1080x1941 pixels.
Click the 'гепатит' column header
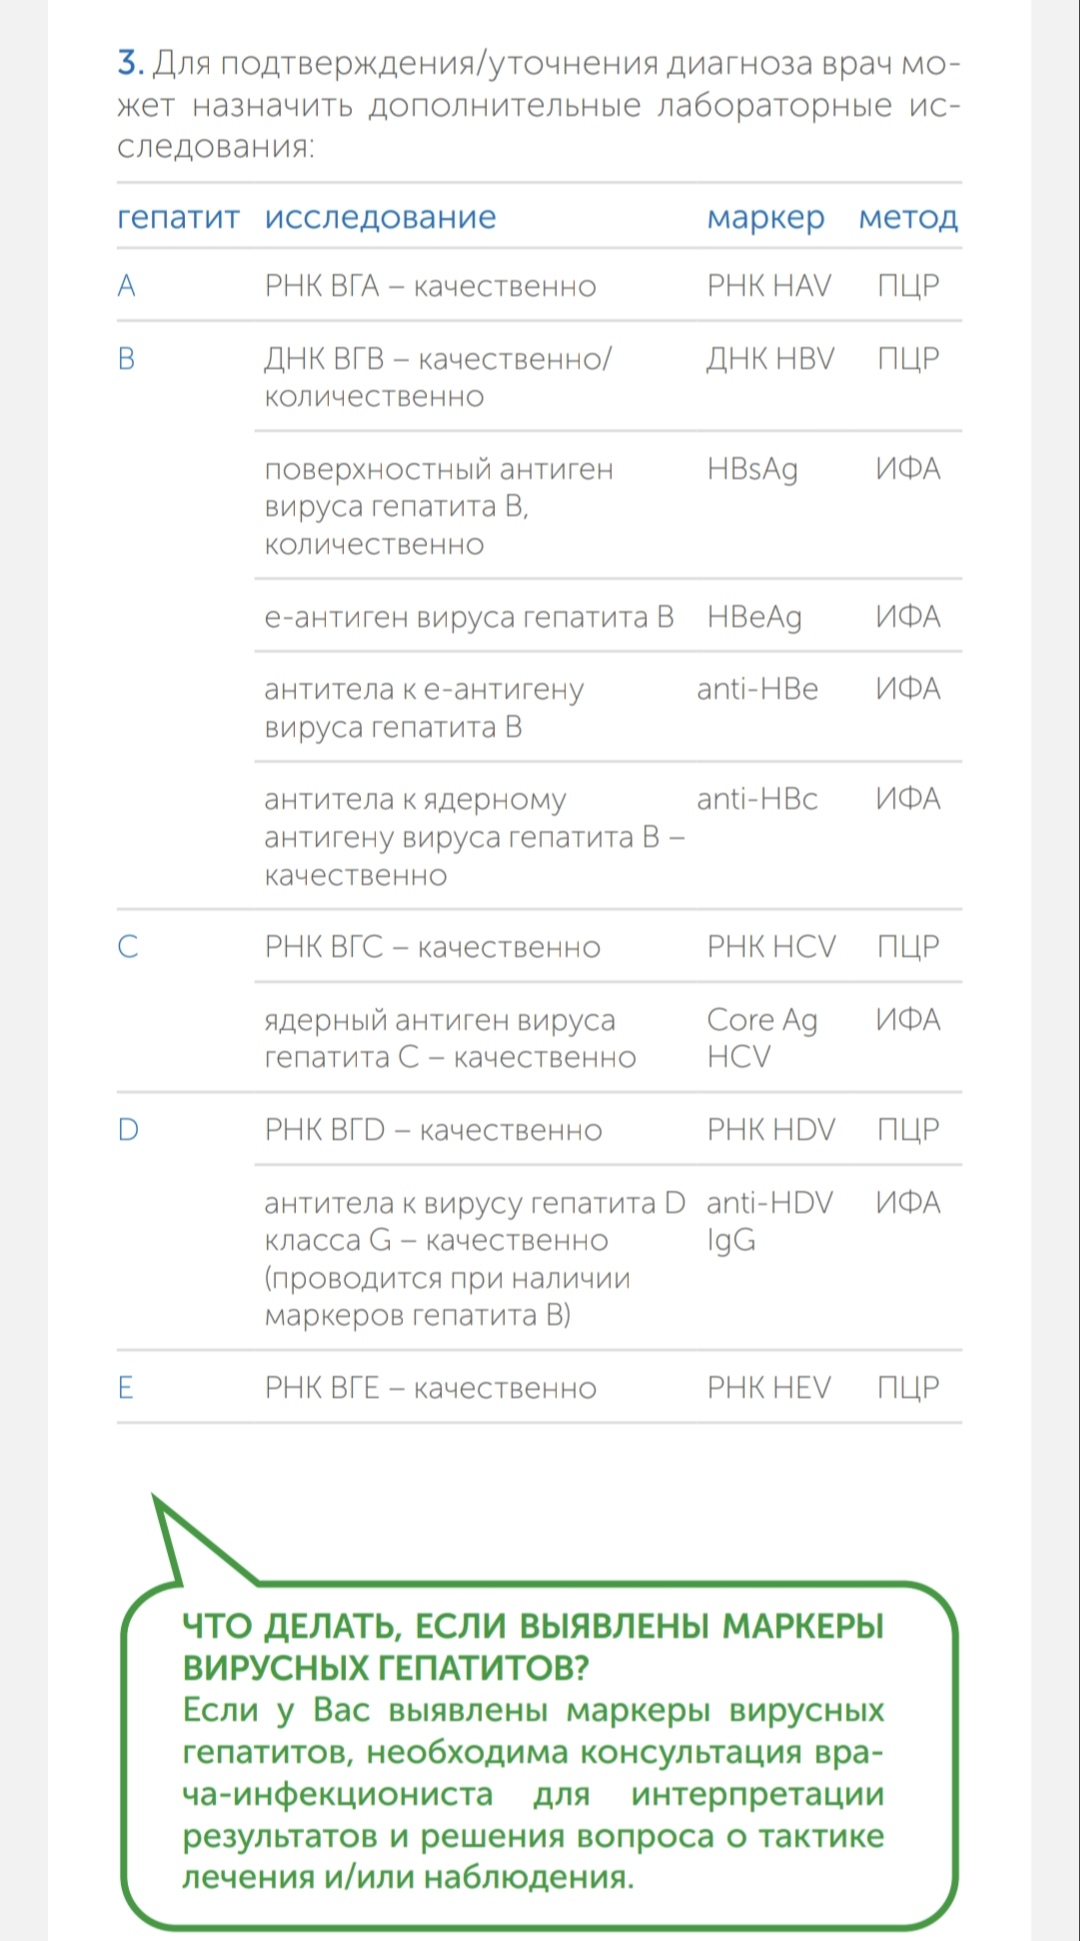[x=178, y=218]
